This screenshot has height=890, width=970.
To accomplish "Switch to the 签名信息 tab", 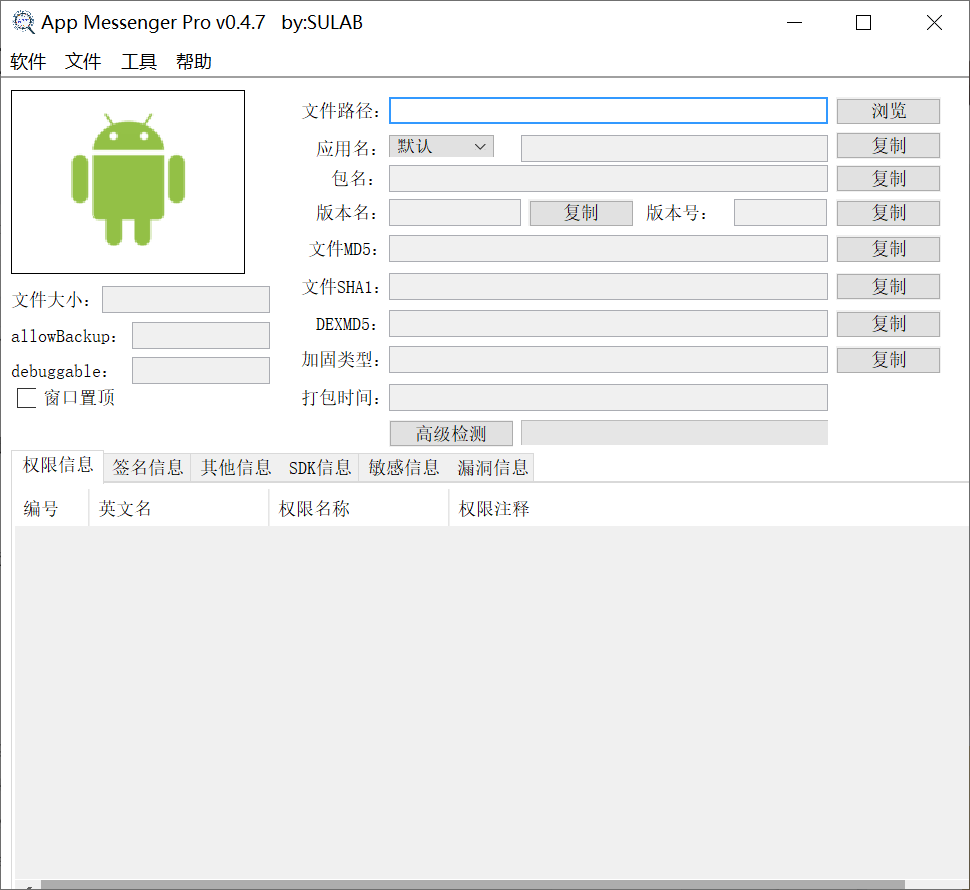I will click(x=146, y=466).
